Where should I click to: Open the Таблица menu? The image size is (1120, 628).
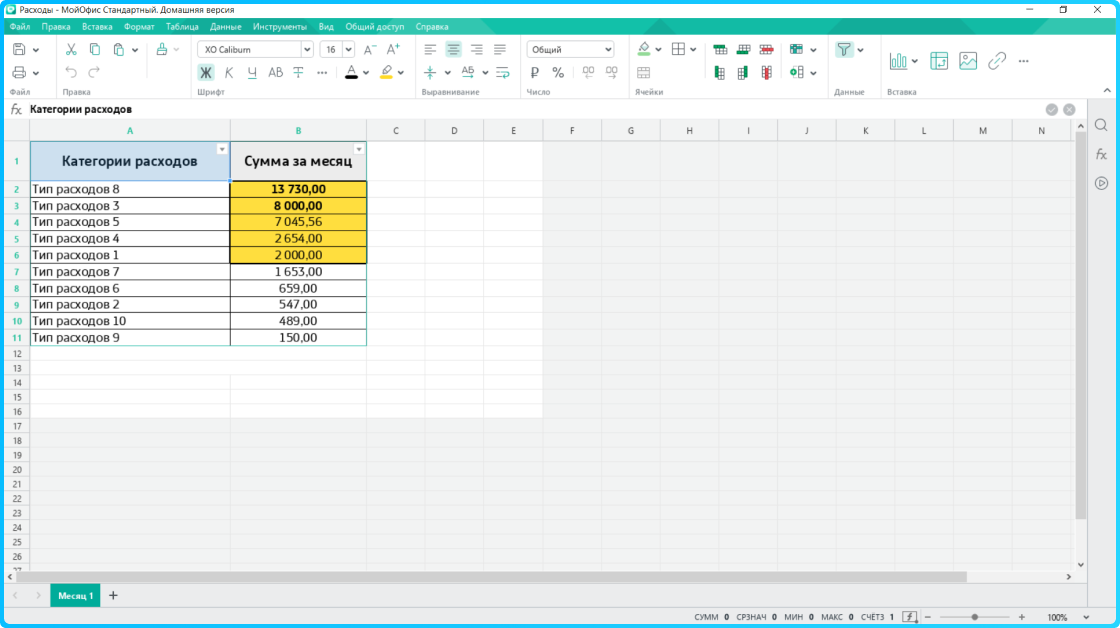182,26
